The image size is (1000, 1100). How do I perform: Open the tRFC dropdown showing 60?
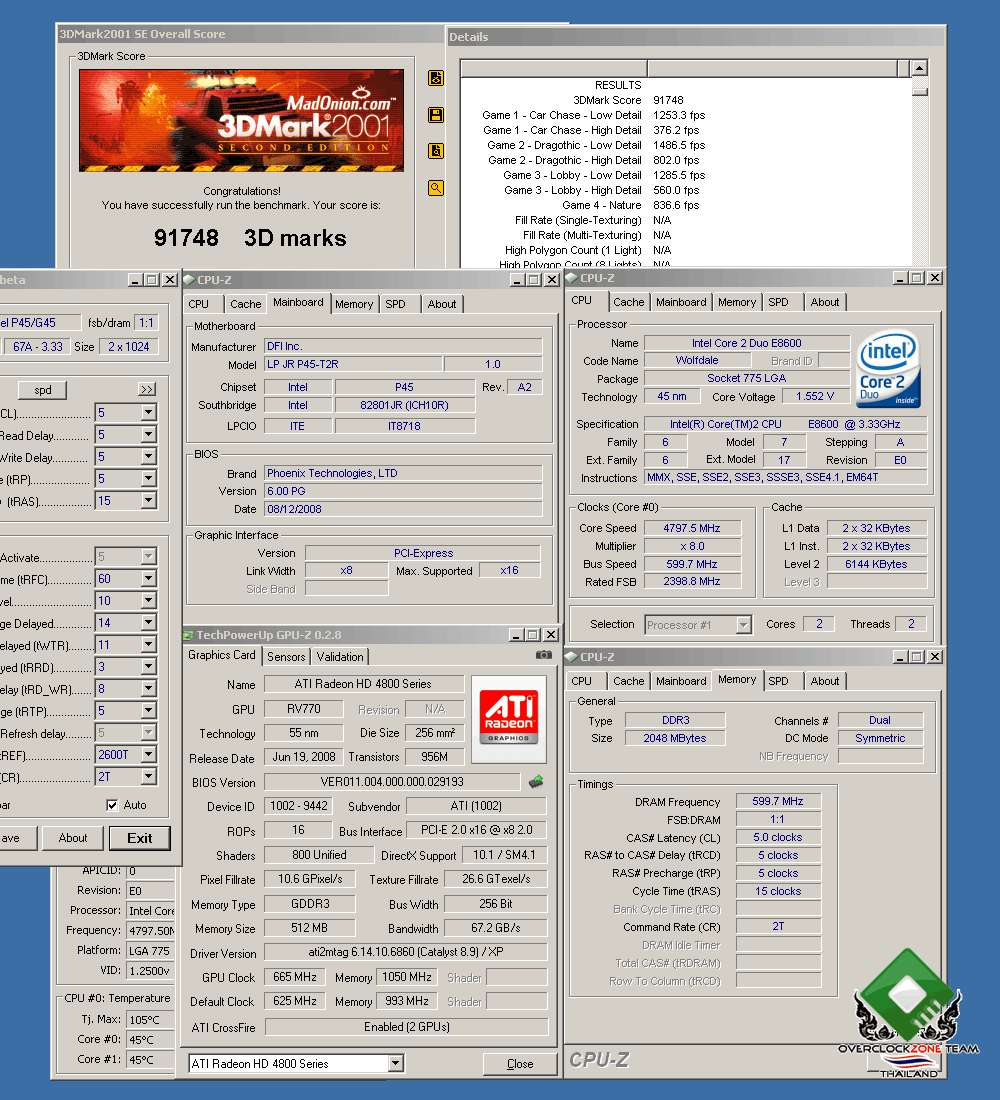(149, 579)
